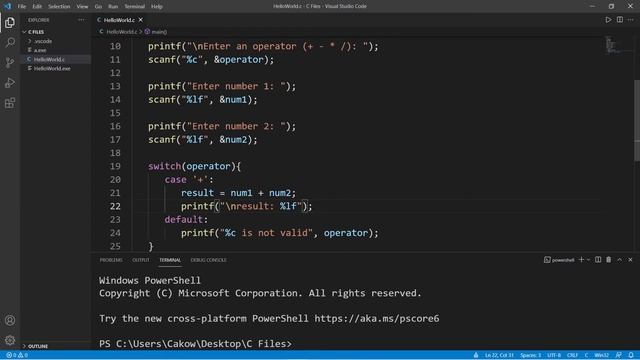Viewport: 640px width, 360px height.
Task: Maximize the panel with up chevron
Action: pos(620,260)
